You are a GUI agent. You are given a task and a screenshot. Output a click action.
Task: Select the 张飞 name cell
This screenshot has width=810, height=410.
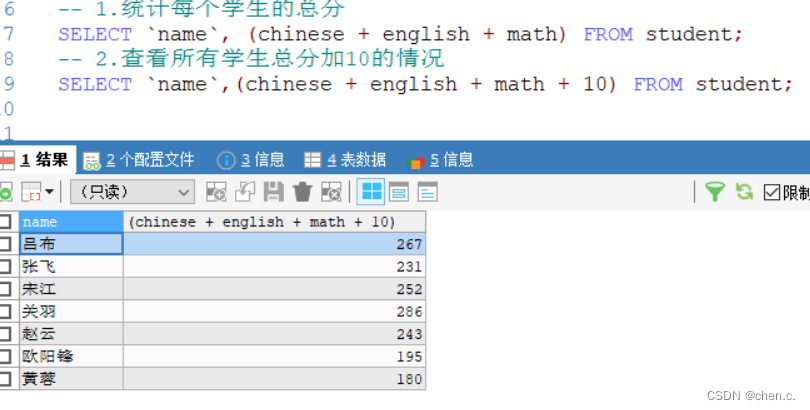[71, 266]
